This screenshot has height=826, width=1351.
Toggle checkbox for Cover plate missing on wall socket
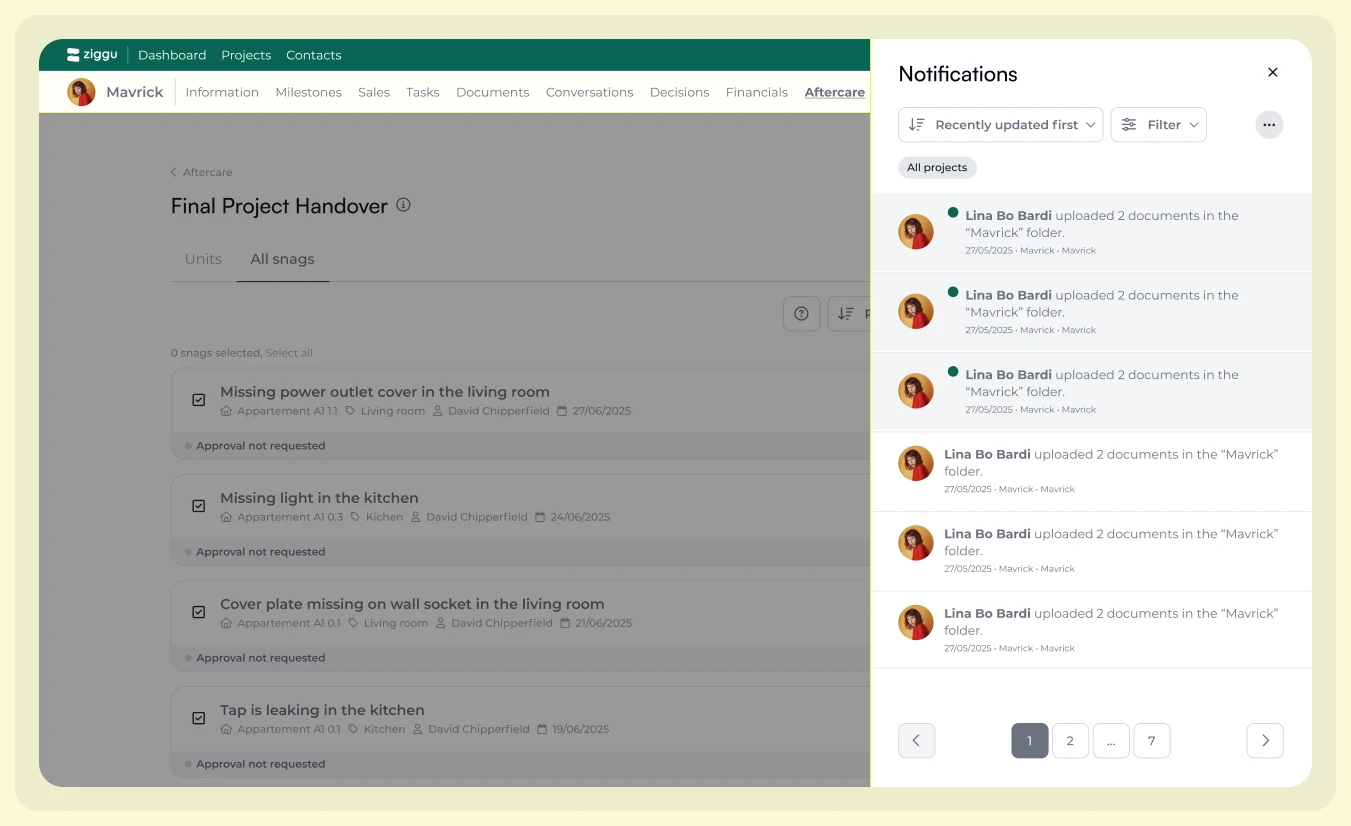tap(198, 612)
